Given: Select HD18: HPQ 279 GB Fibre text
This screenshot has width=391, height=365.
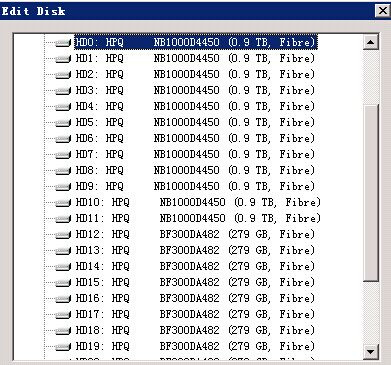Looking at the screenshot, I should [195, 330].
